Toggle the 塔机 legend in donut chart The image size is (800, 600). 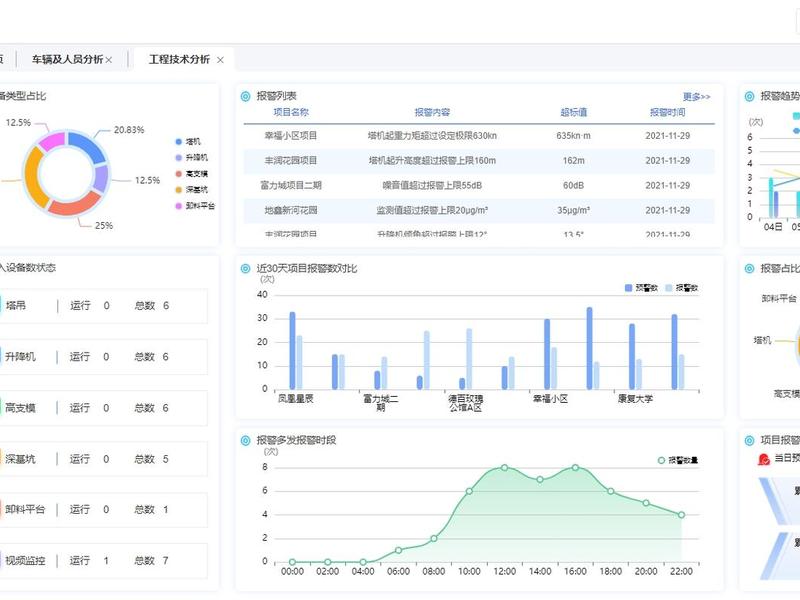pyautogui.click(x=188, y=142)
